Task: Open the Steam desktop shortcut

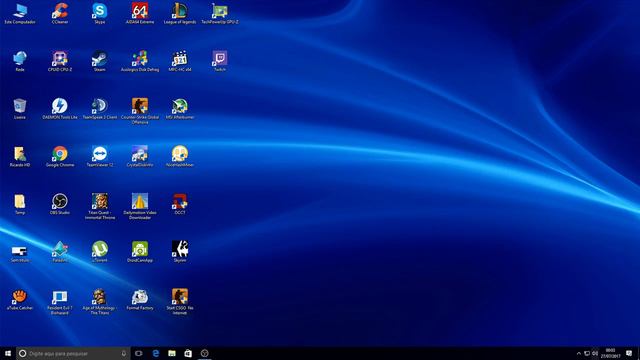Action: pyautogui.click(x=100, y=61)
